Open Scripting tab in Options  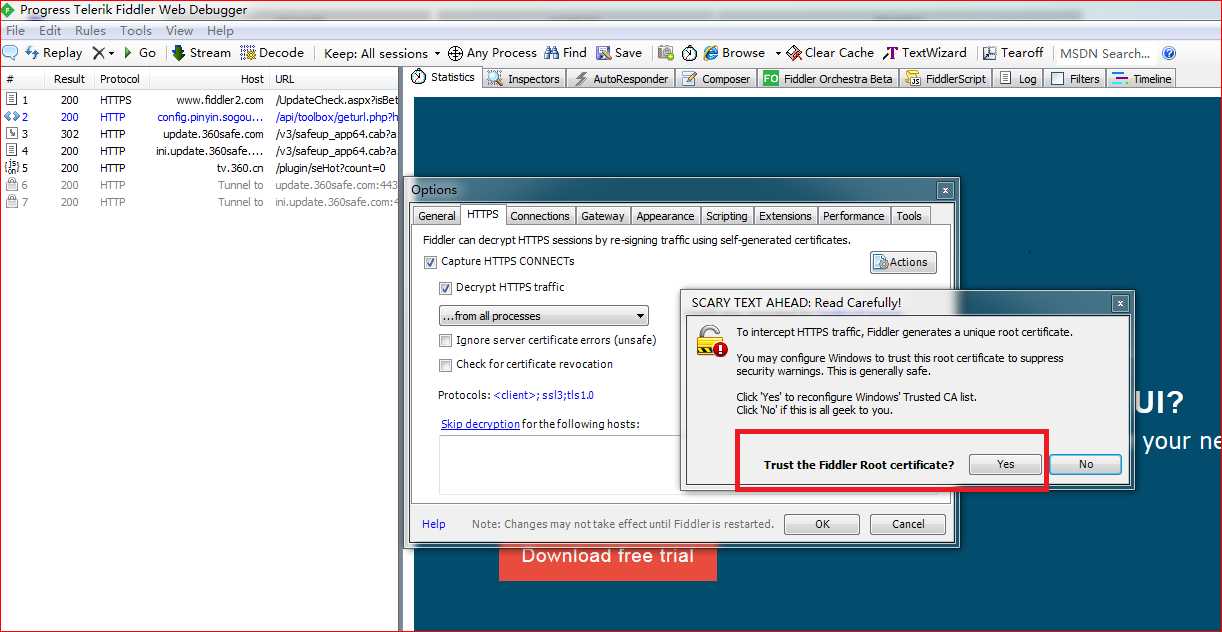click(727, 216)
